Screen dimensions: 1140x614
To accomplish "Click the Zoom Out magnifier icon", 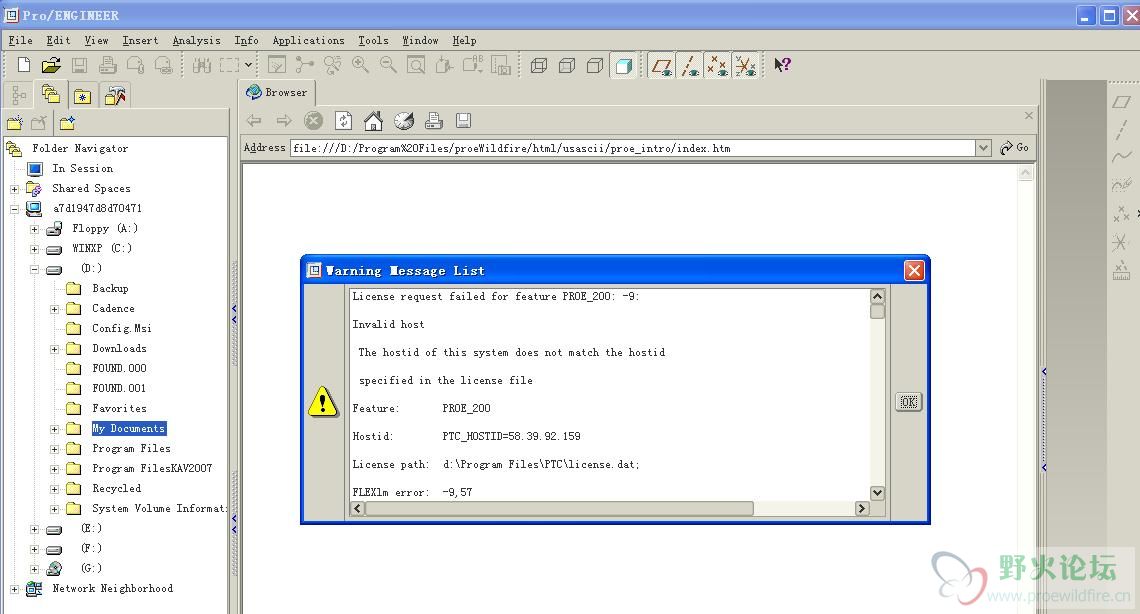I will click(x=388, y=65).
